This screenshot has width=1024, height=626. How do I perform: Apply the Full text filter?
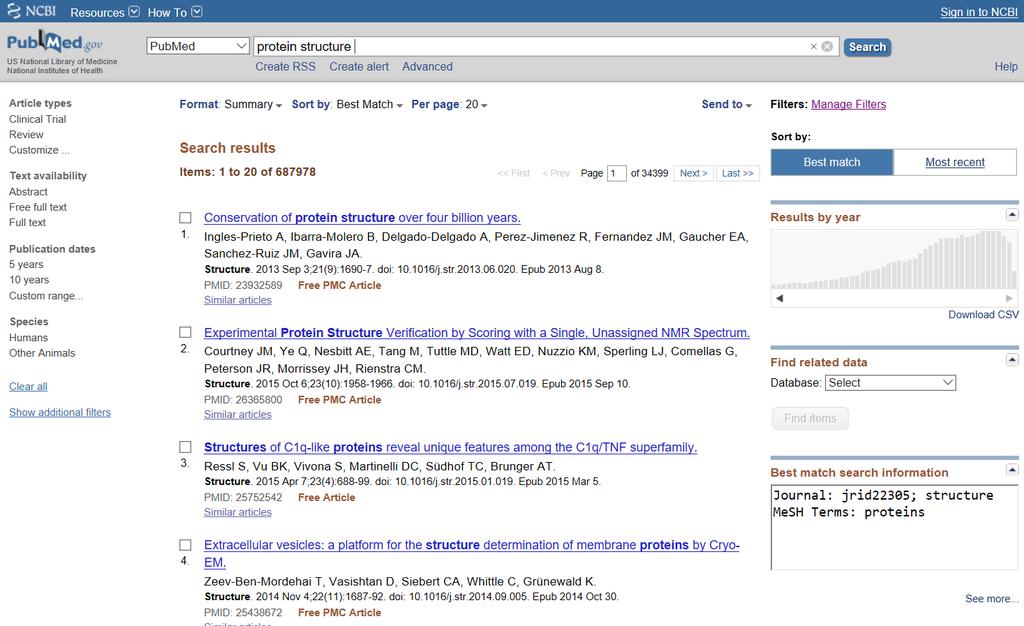pos(27,223)
